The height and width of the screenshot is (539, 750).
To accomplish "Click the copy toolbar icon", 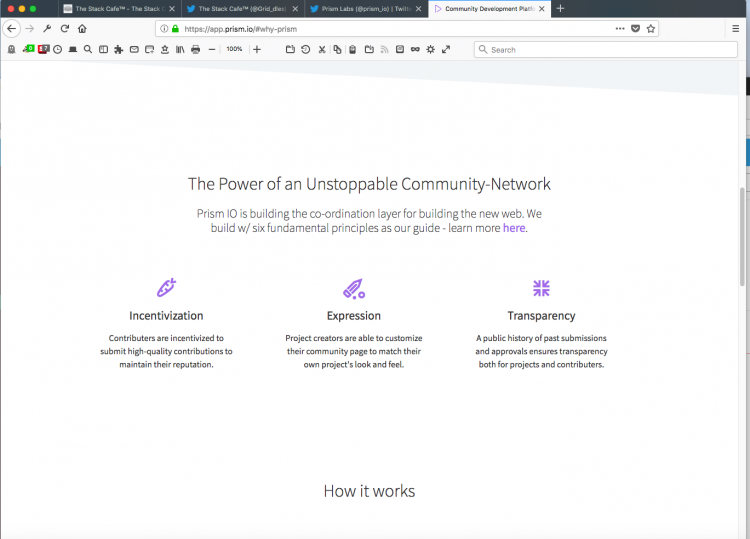I will [x=337, y=49].
